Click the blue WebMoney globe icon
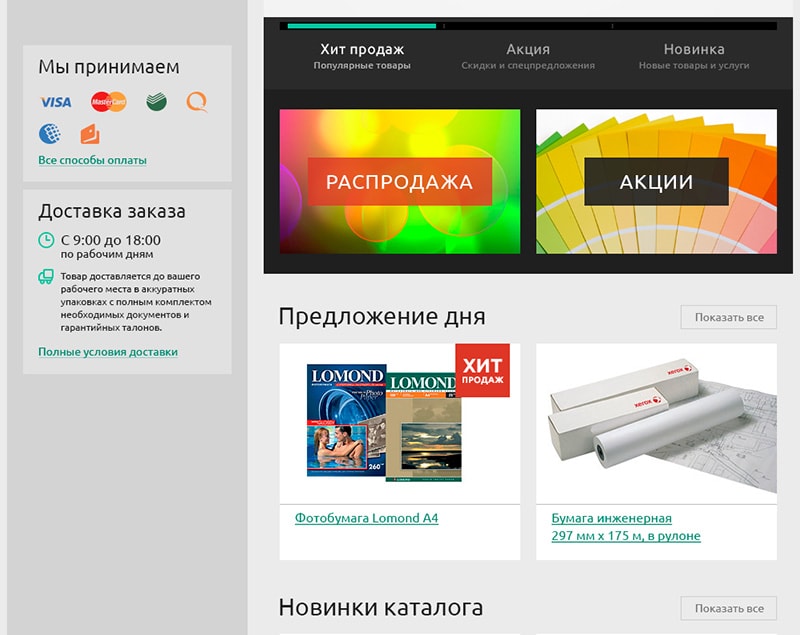Screen dimensions: 800x635 click(50, 133)
